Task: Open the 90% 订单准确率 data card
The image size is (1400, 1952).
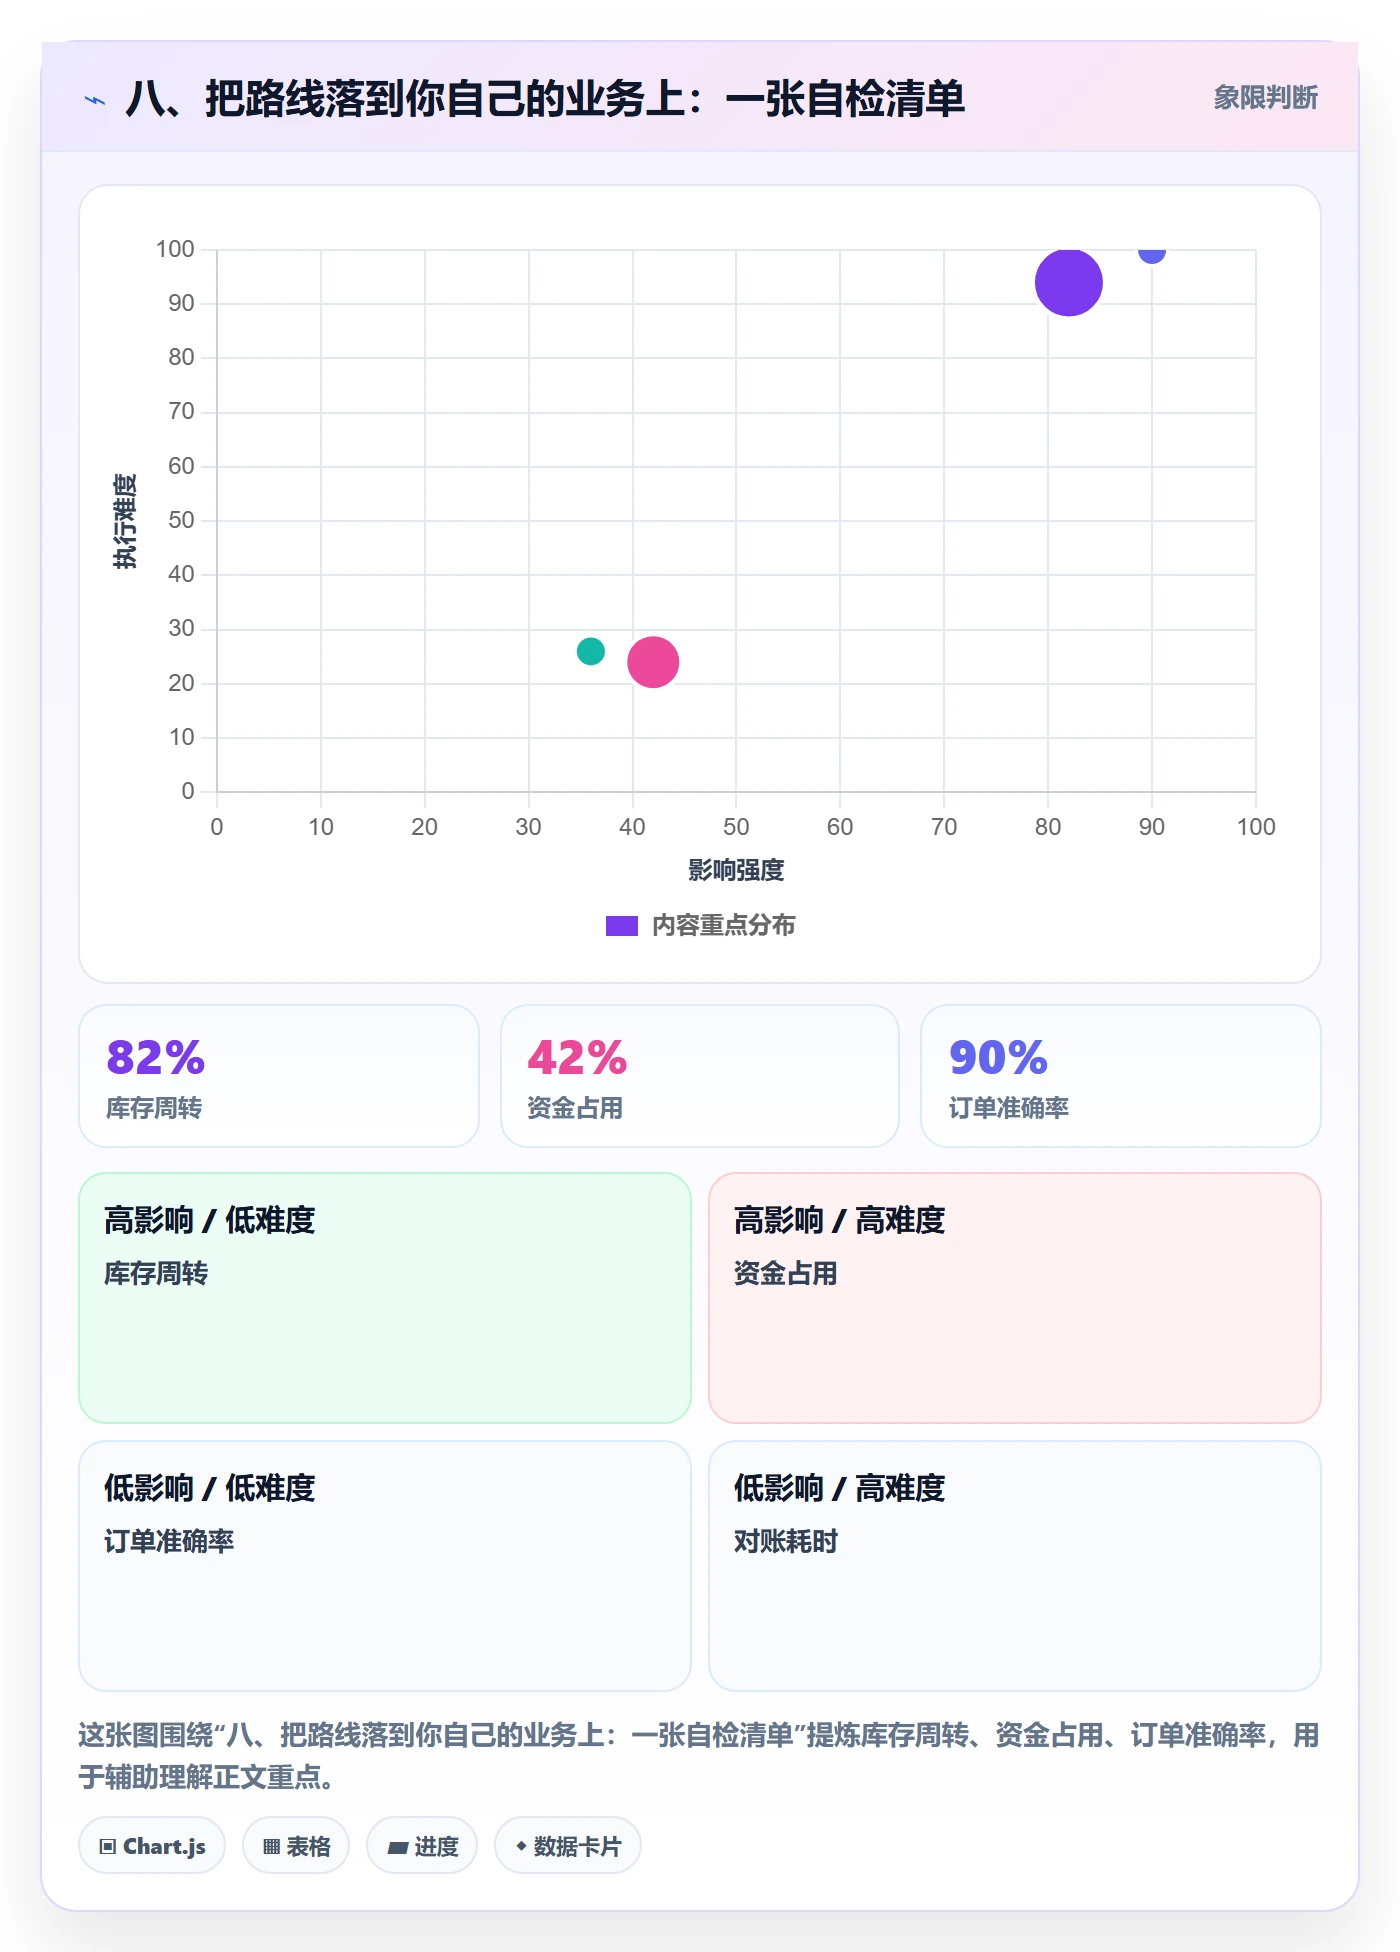Action: click(1121, 1076)
